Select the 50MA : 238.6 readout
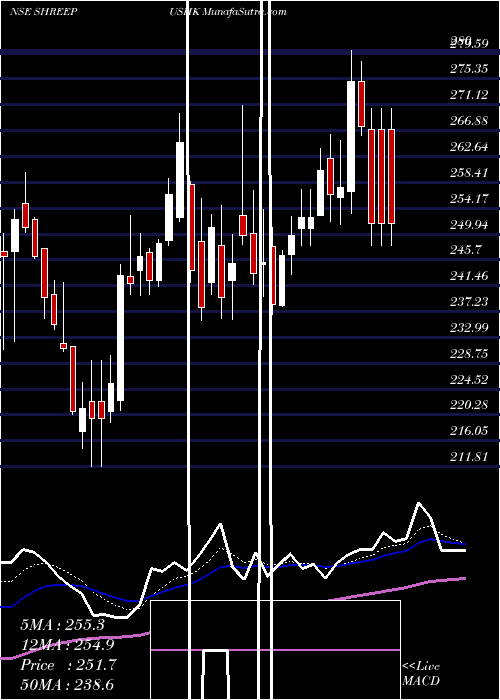This screenshot has width=500, height=700. pyautogui.click(x=67, y=684)
